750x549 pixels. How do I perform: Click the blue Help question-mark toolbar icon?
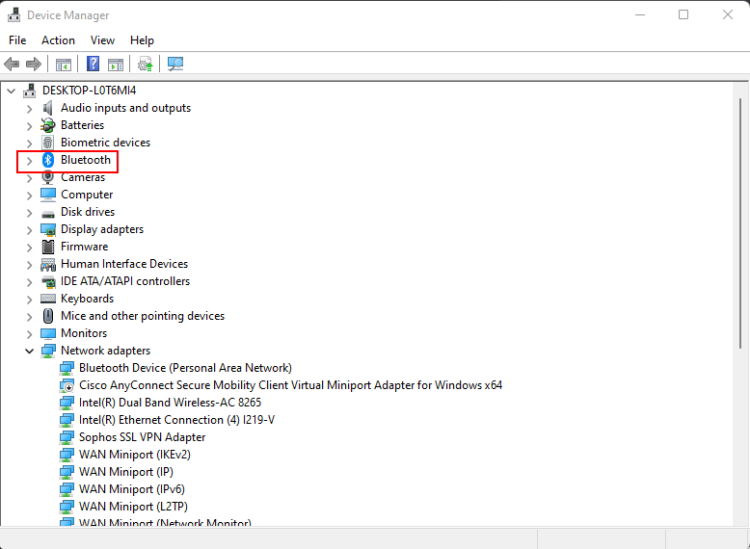pos(93,64)
